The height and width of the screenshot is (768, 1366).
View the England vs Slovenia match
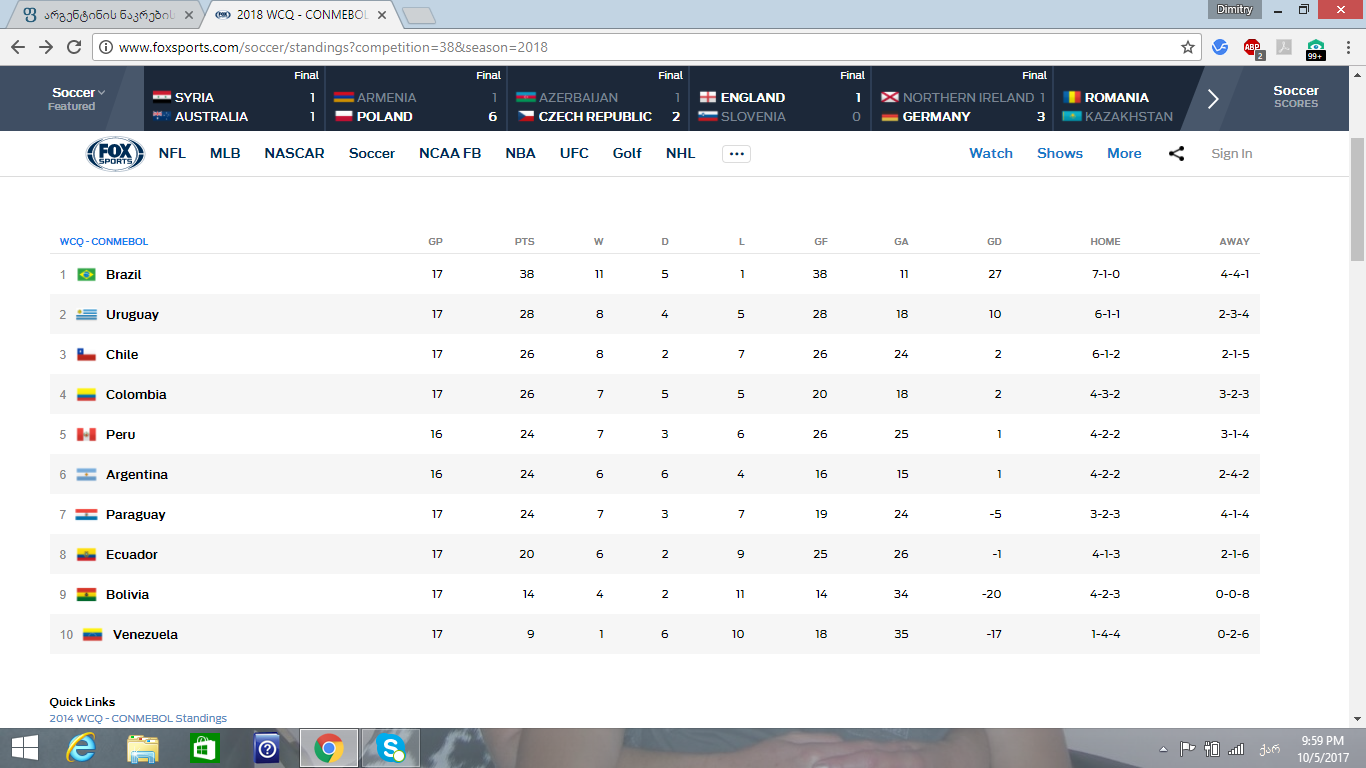point(779,98)
